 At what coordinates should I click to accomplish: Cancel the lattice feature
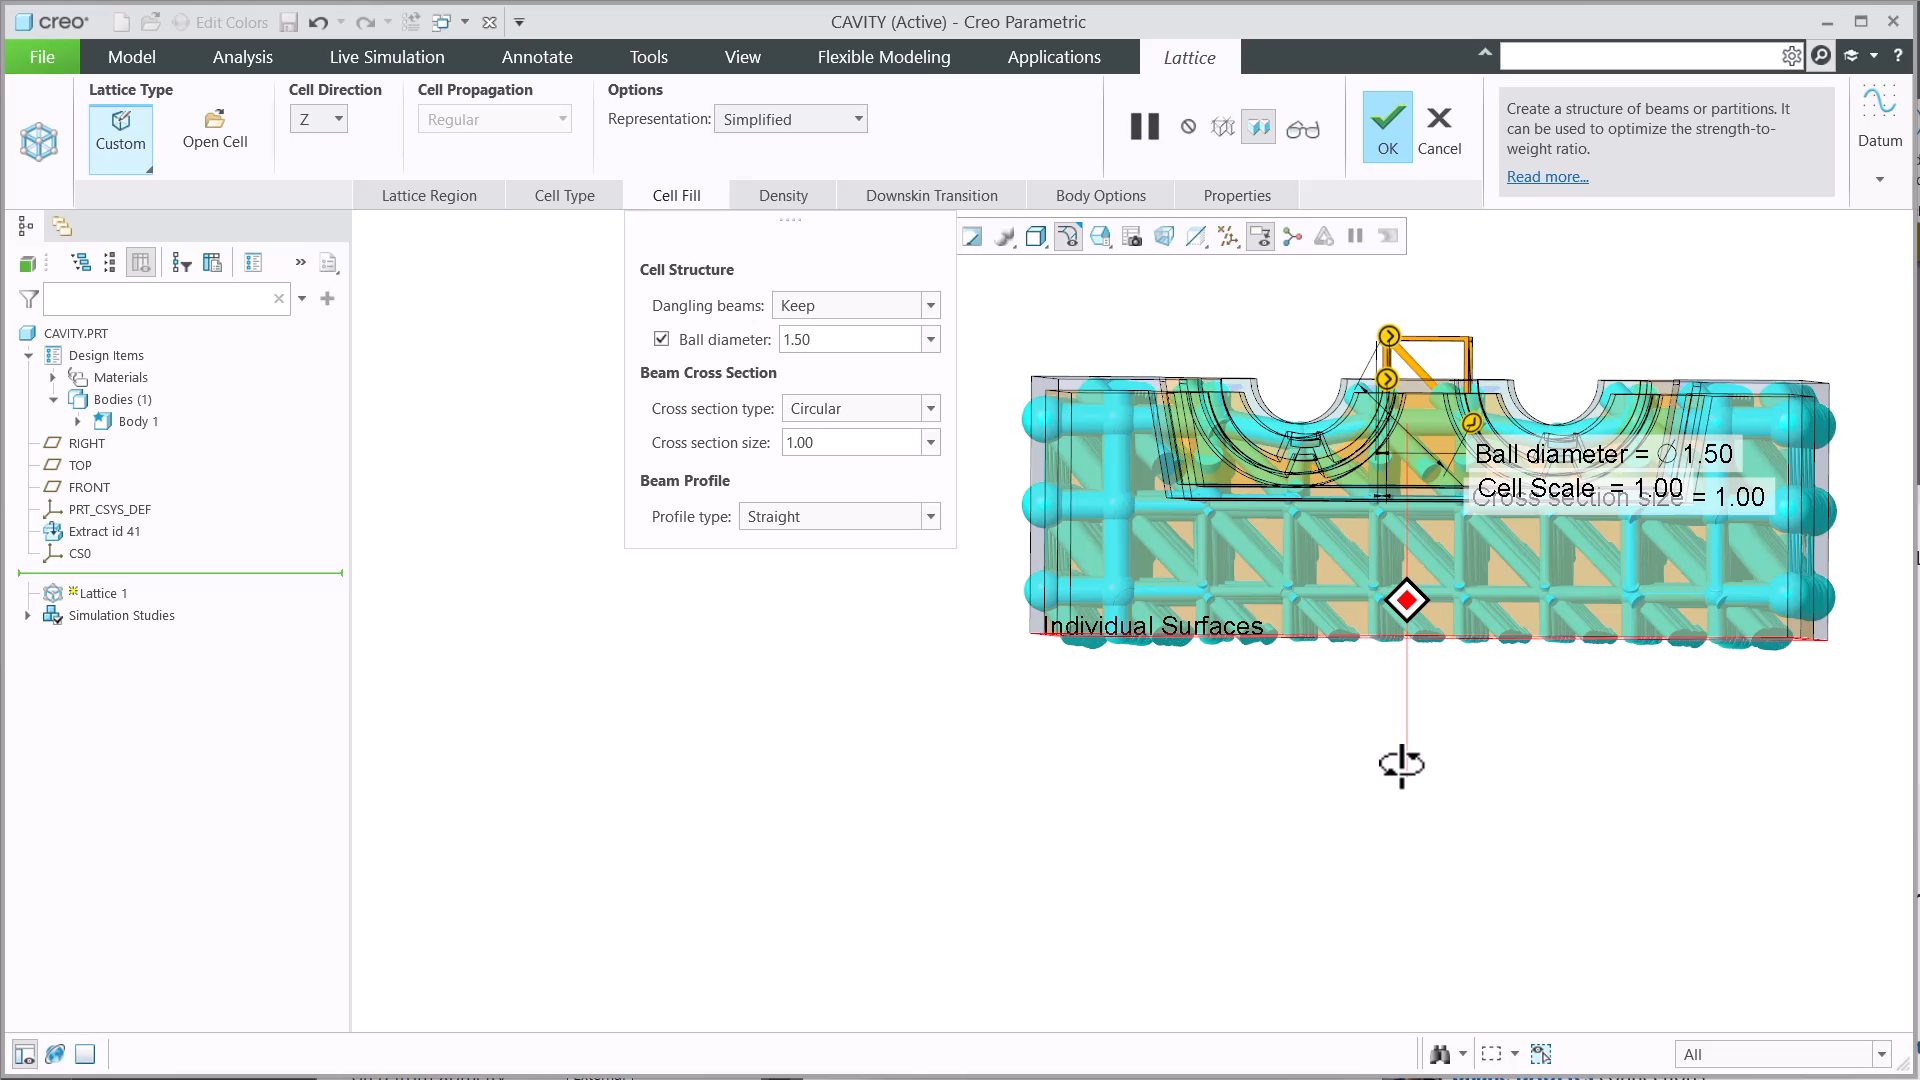pos(1439,130)
